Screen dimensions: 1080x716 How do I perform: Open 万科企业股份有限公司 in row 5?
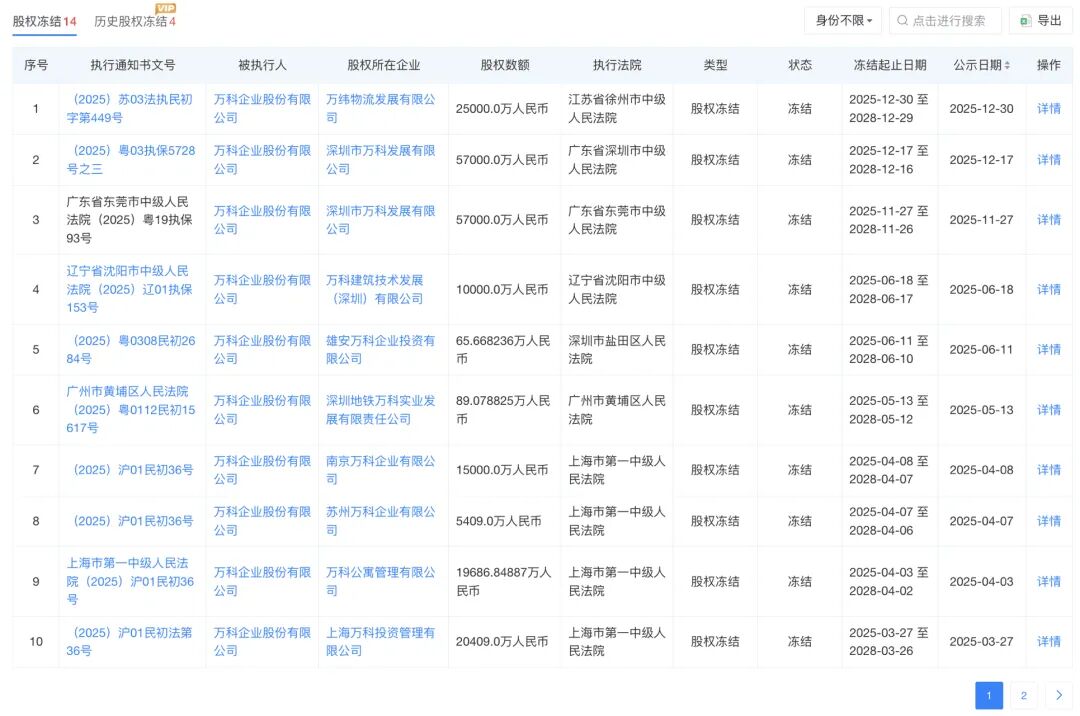point(262,350)
